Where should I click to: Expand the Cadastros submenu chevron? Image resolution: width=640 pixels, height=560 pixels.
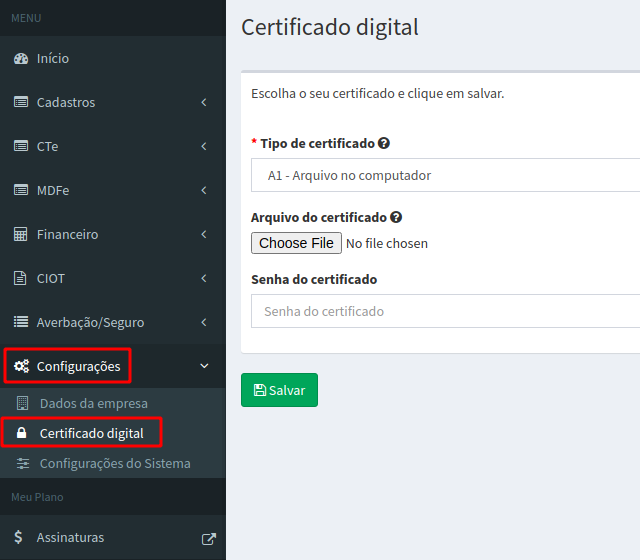203,102
